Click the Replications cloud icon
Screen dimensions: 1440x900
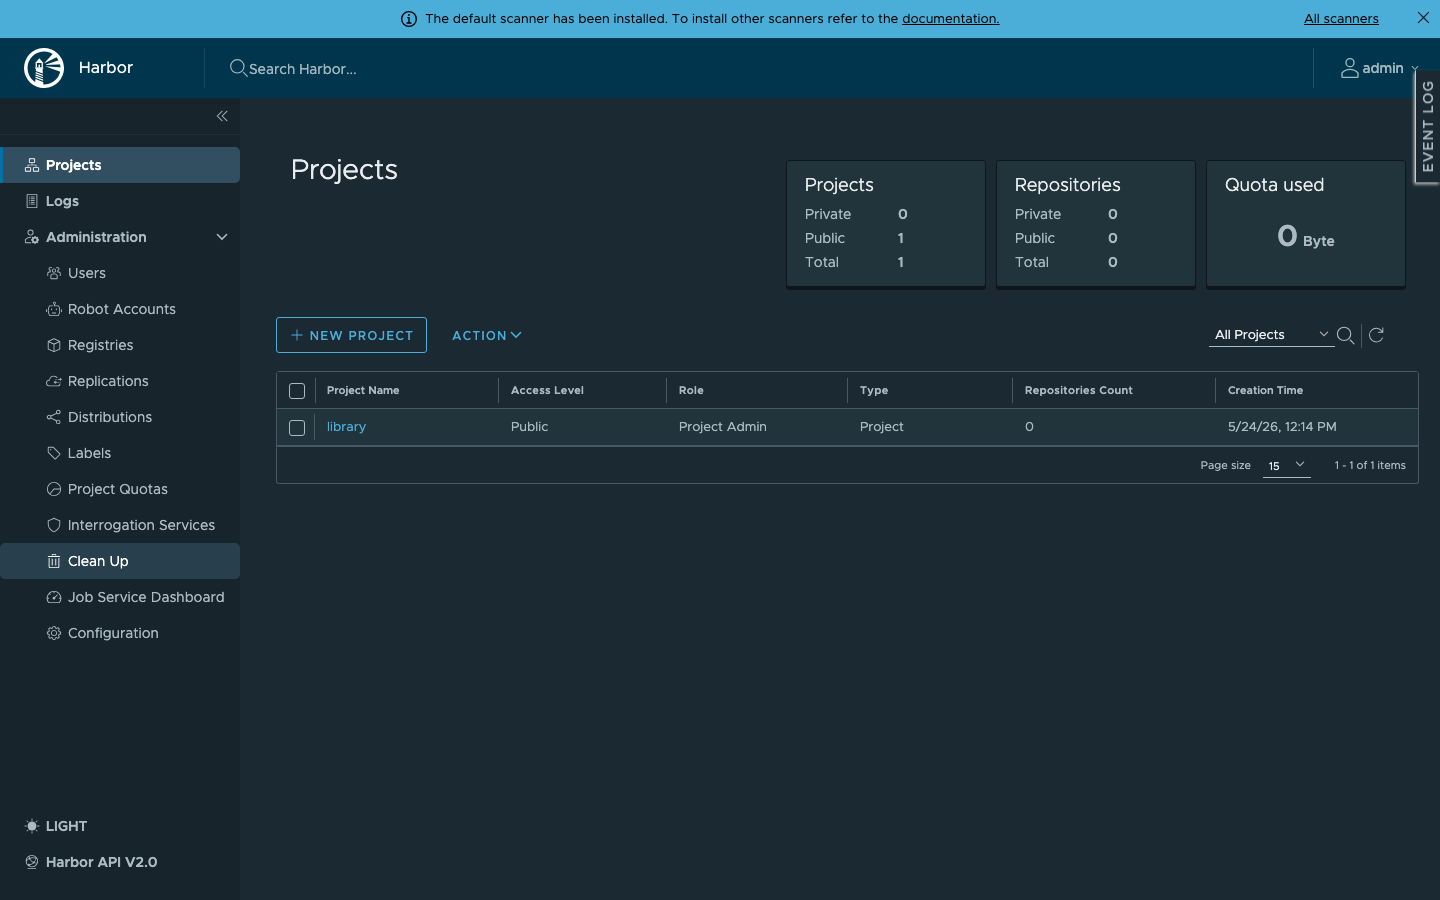click(54, 381)
